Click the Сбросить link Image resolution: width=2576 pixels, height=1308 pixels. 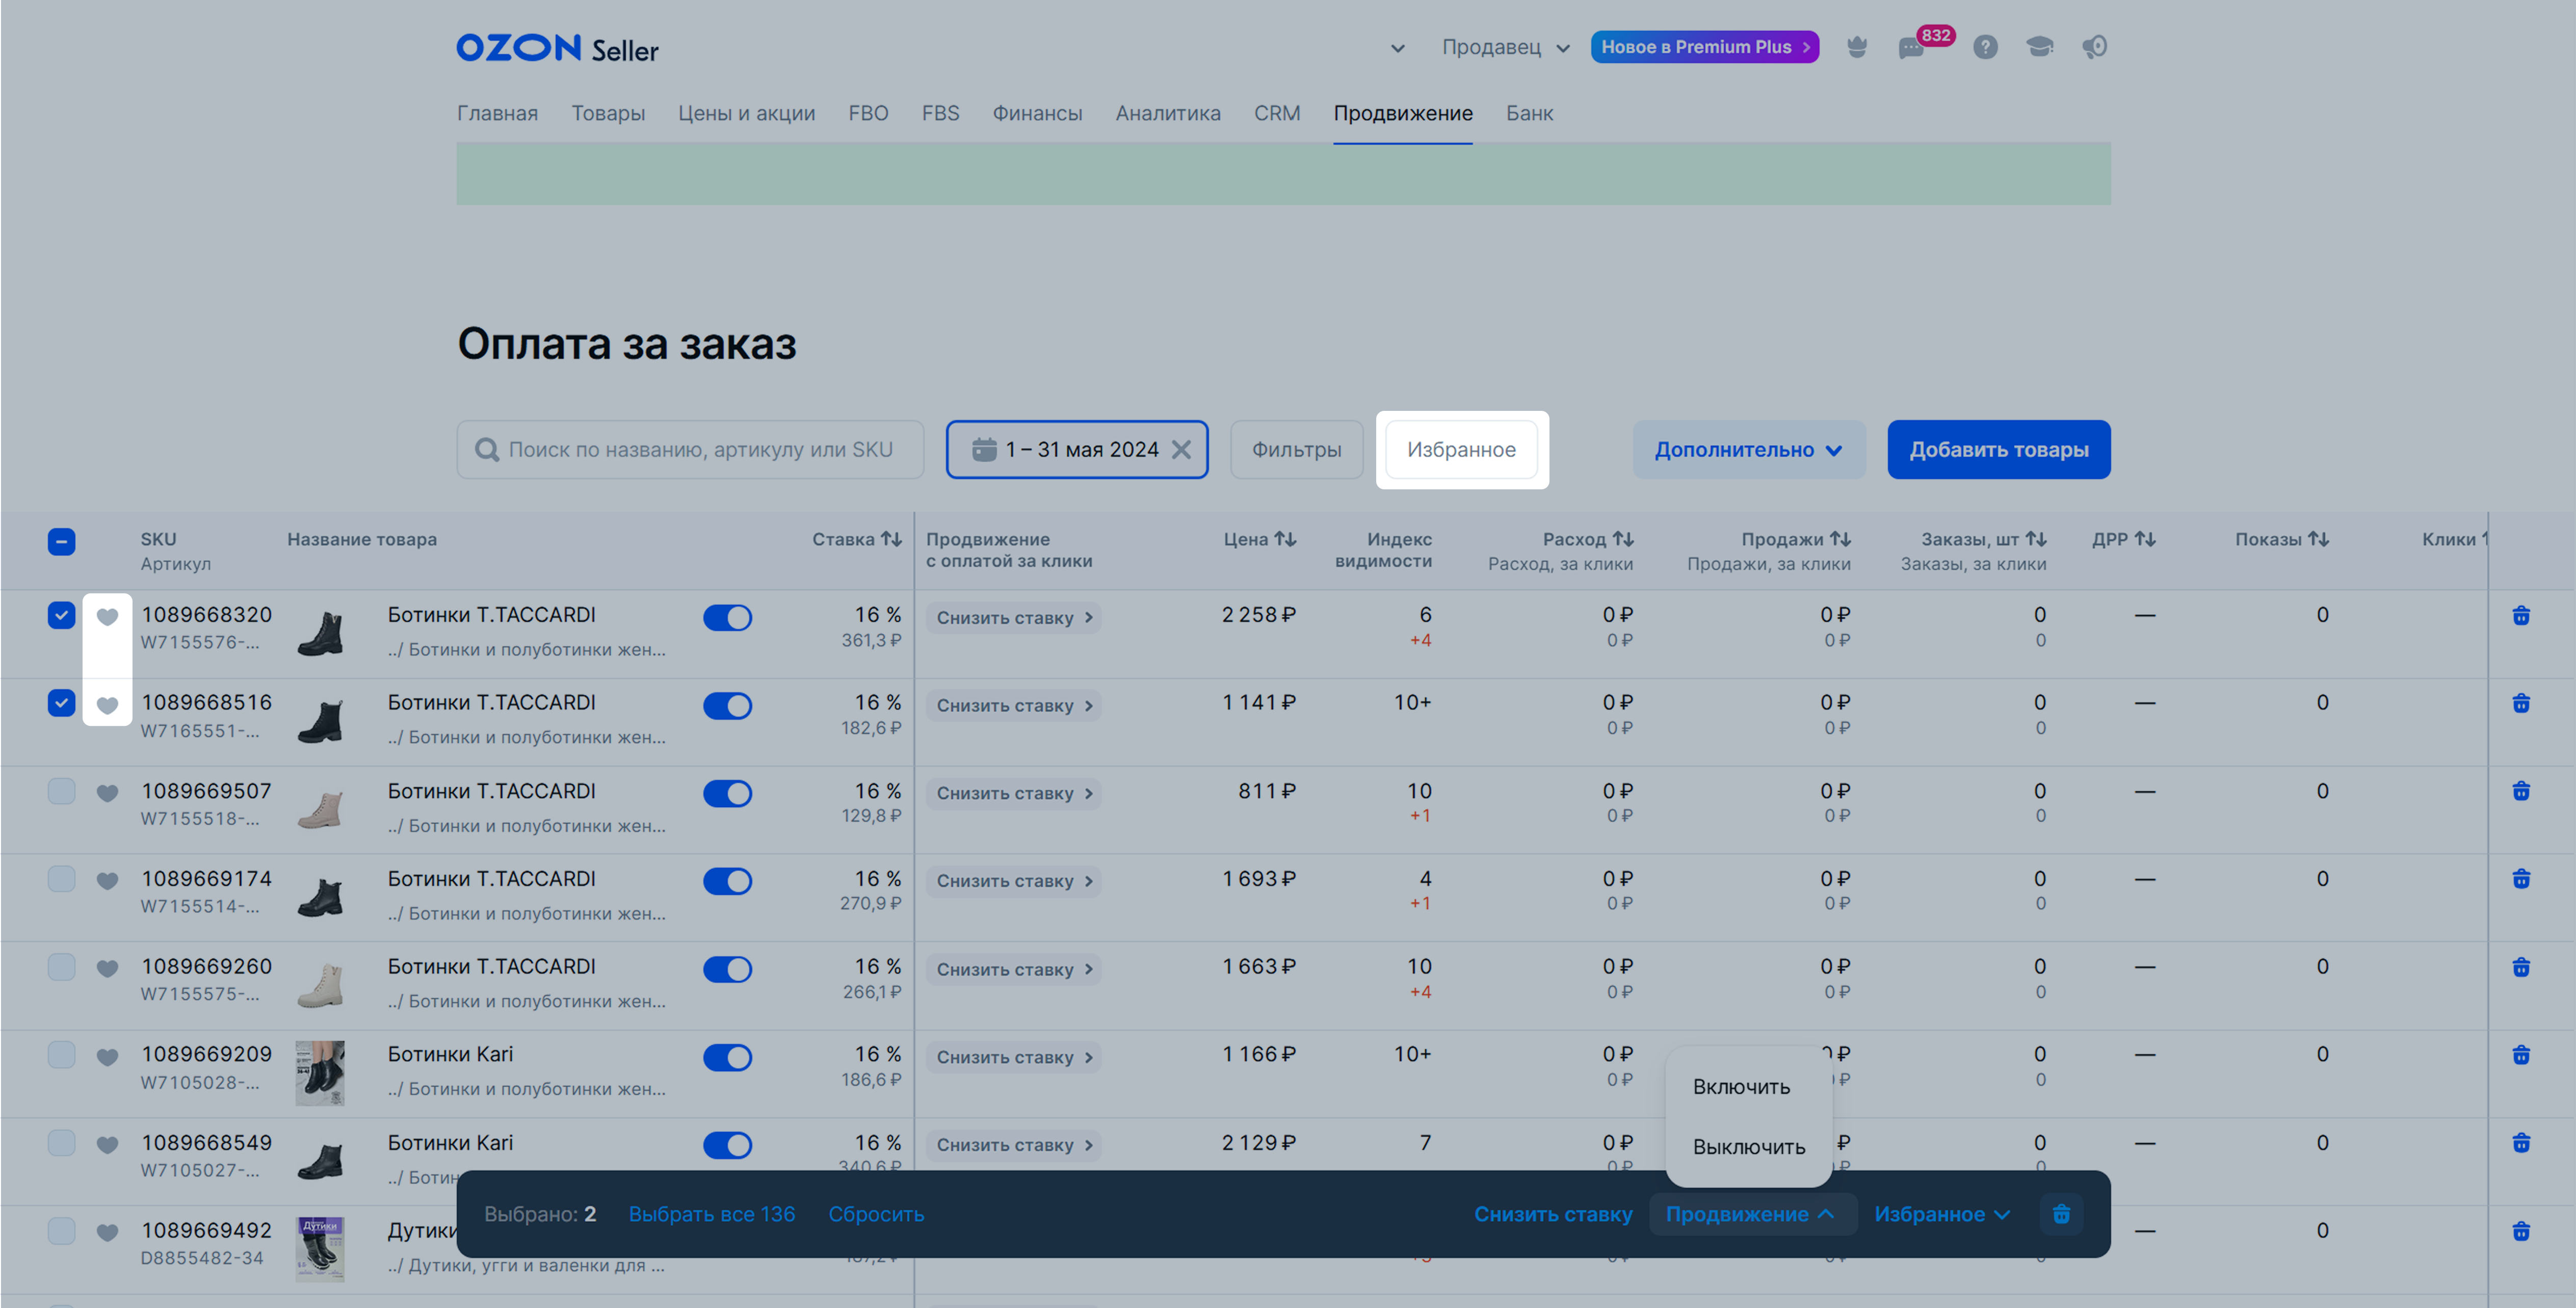pos(876,1214)
